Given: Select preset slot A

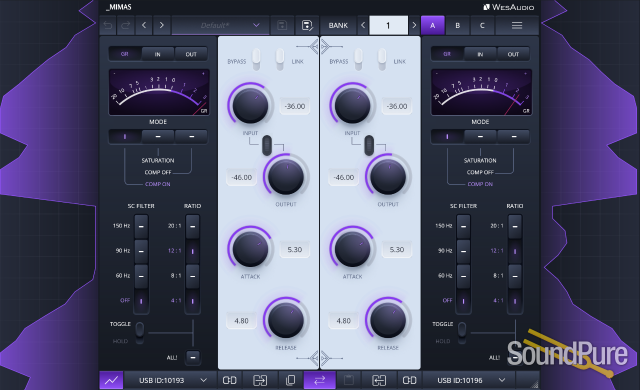Looking at the screenshot, I should coord(433,25).
